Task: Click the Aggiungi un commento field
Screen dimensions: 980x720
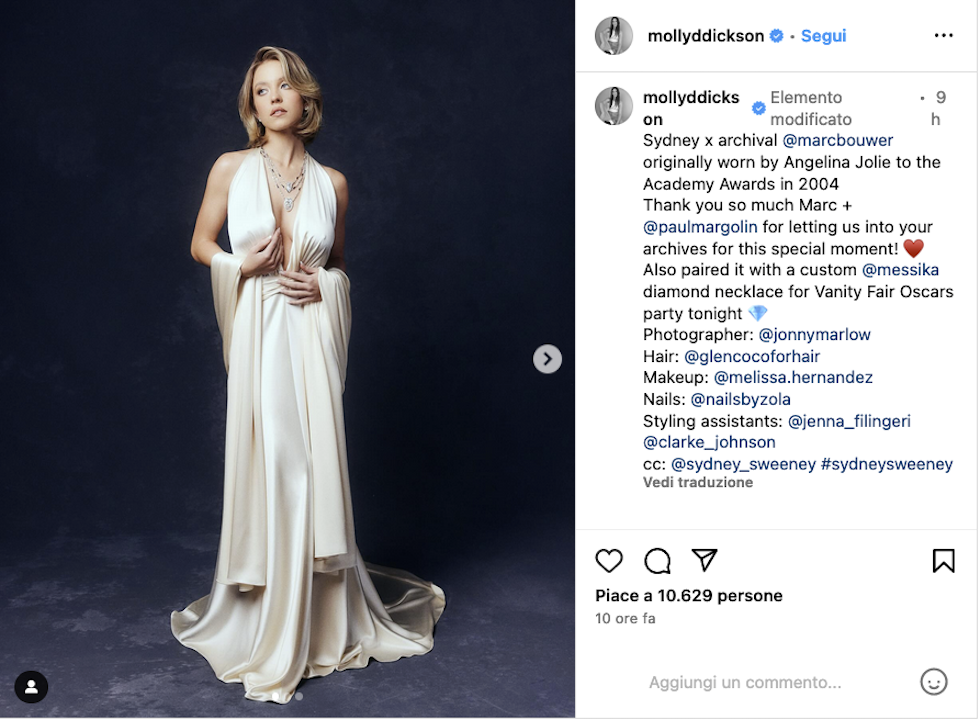Action: click(x=745, y=683)
